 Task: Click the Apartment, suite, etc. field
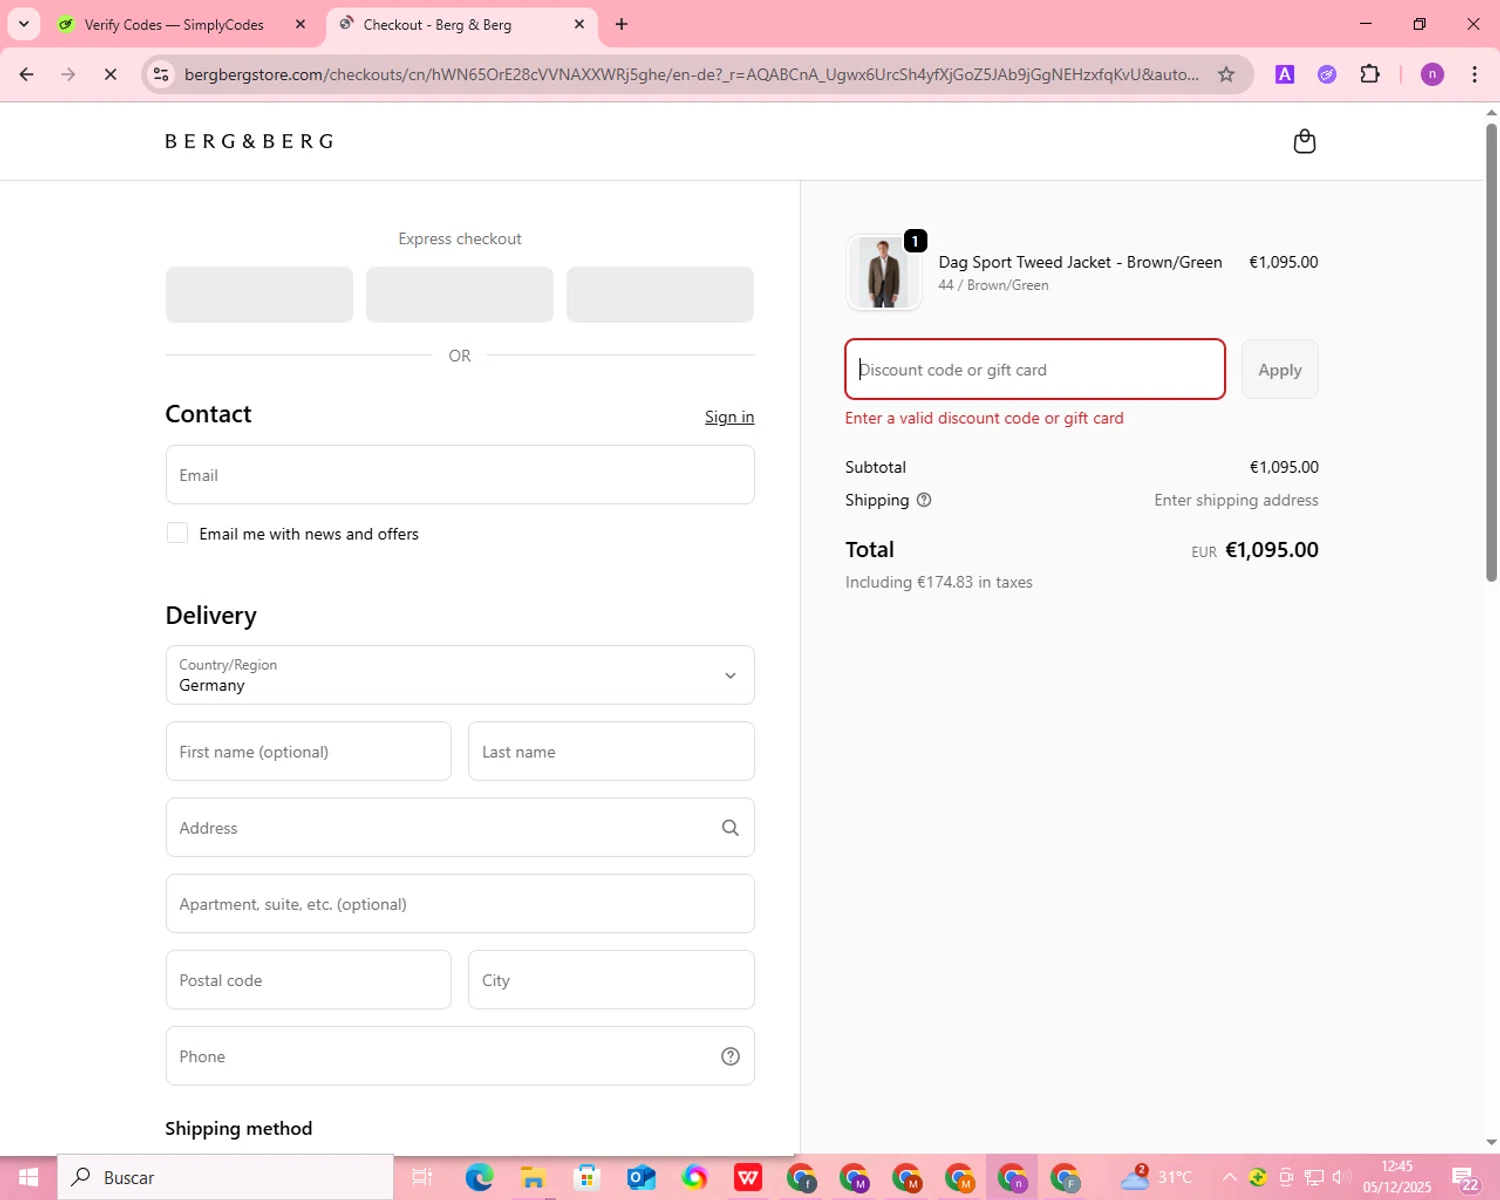click(460, 903)
